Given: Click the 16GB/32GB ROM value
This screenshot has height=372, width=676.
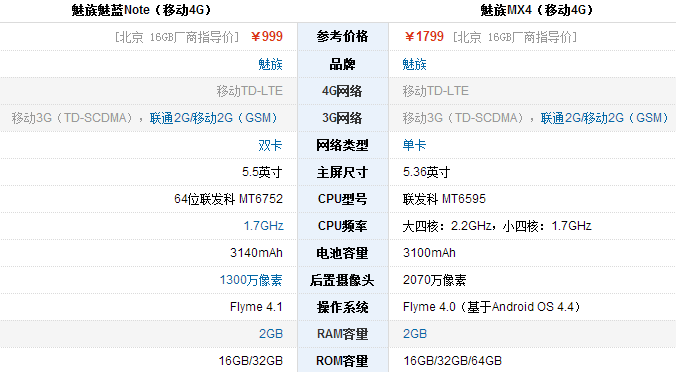Looking at the screenshot, I should (250, 361).
